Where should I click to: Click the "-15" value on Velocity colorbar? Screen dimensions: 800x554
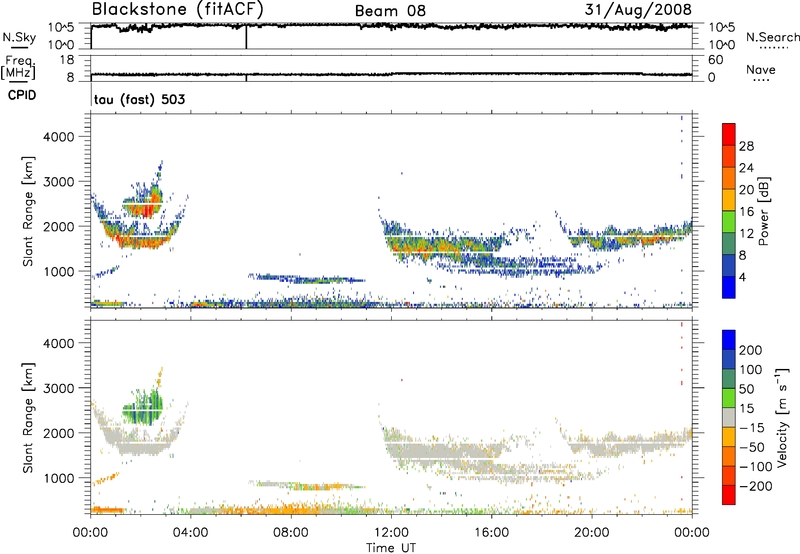[753, 428]
